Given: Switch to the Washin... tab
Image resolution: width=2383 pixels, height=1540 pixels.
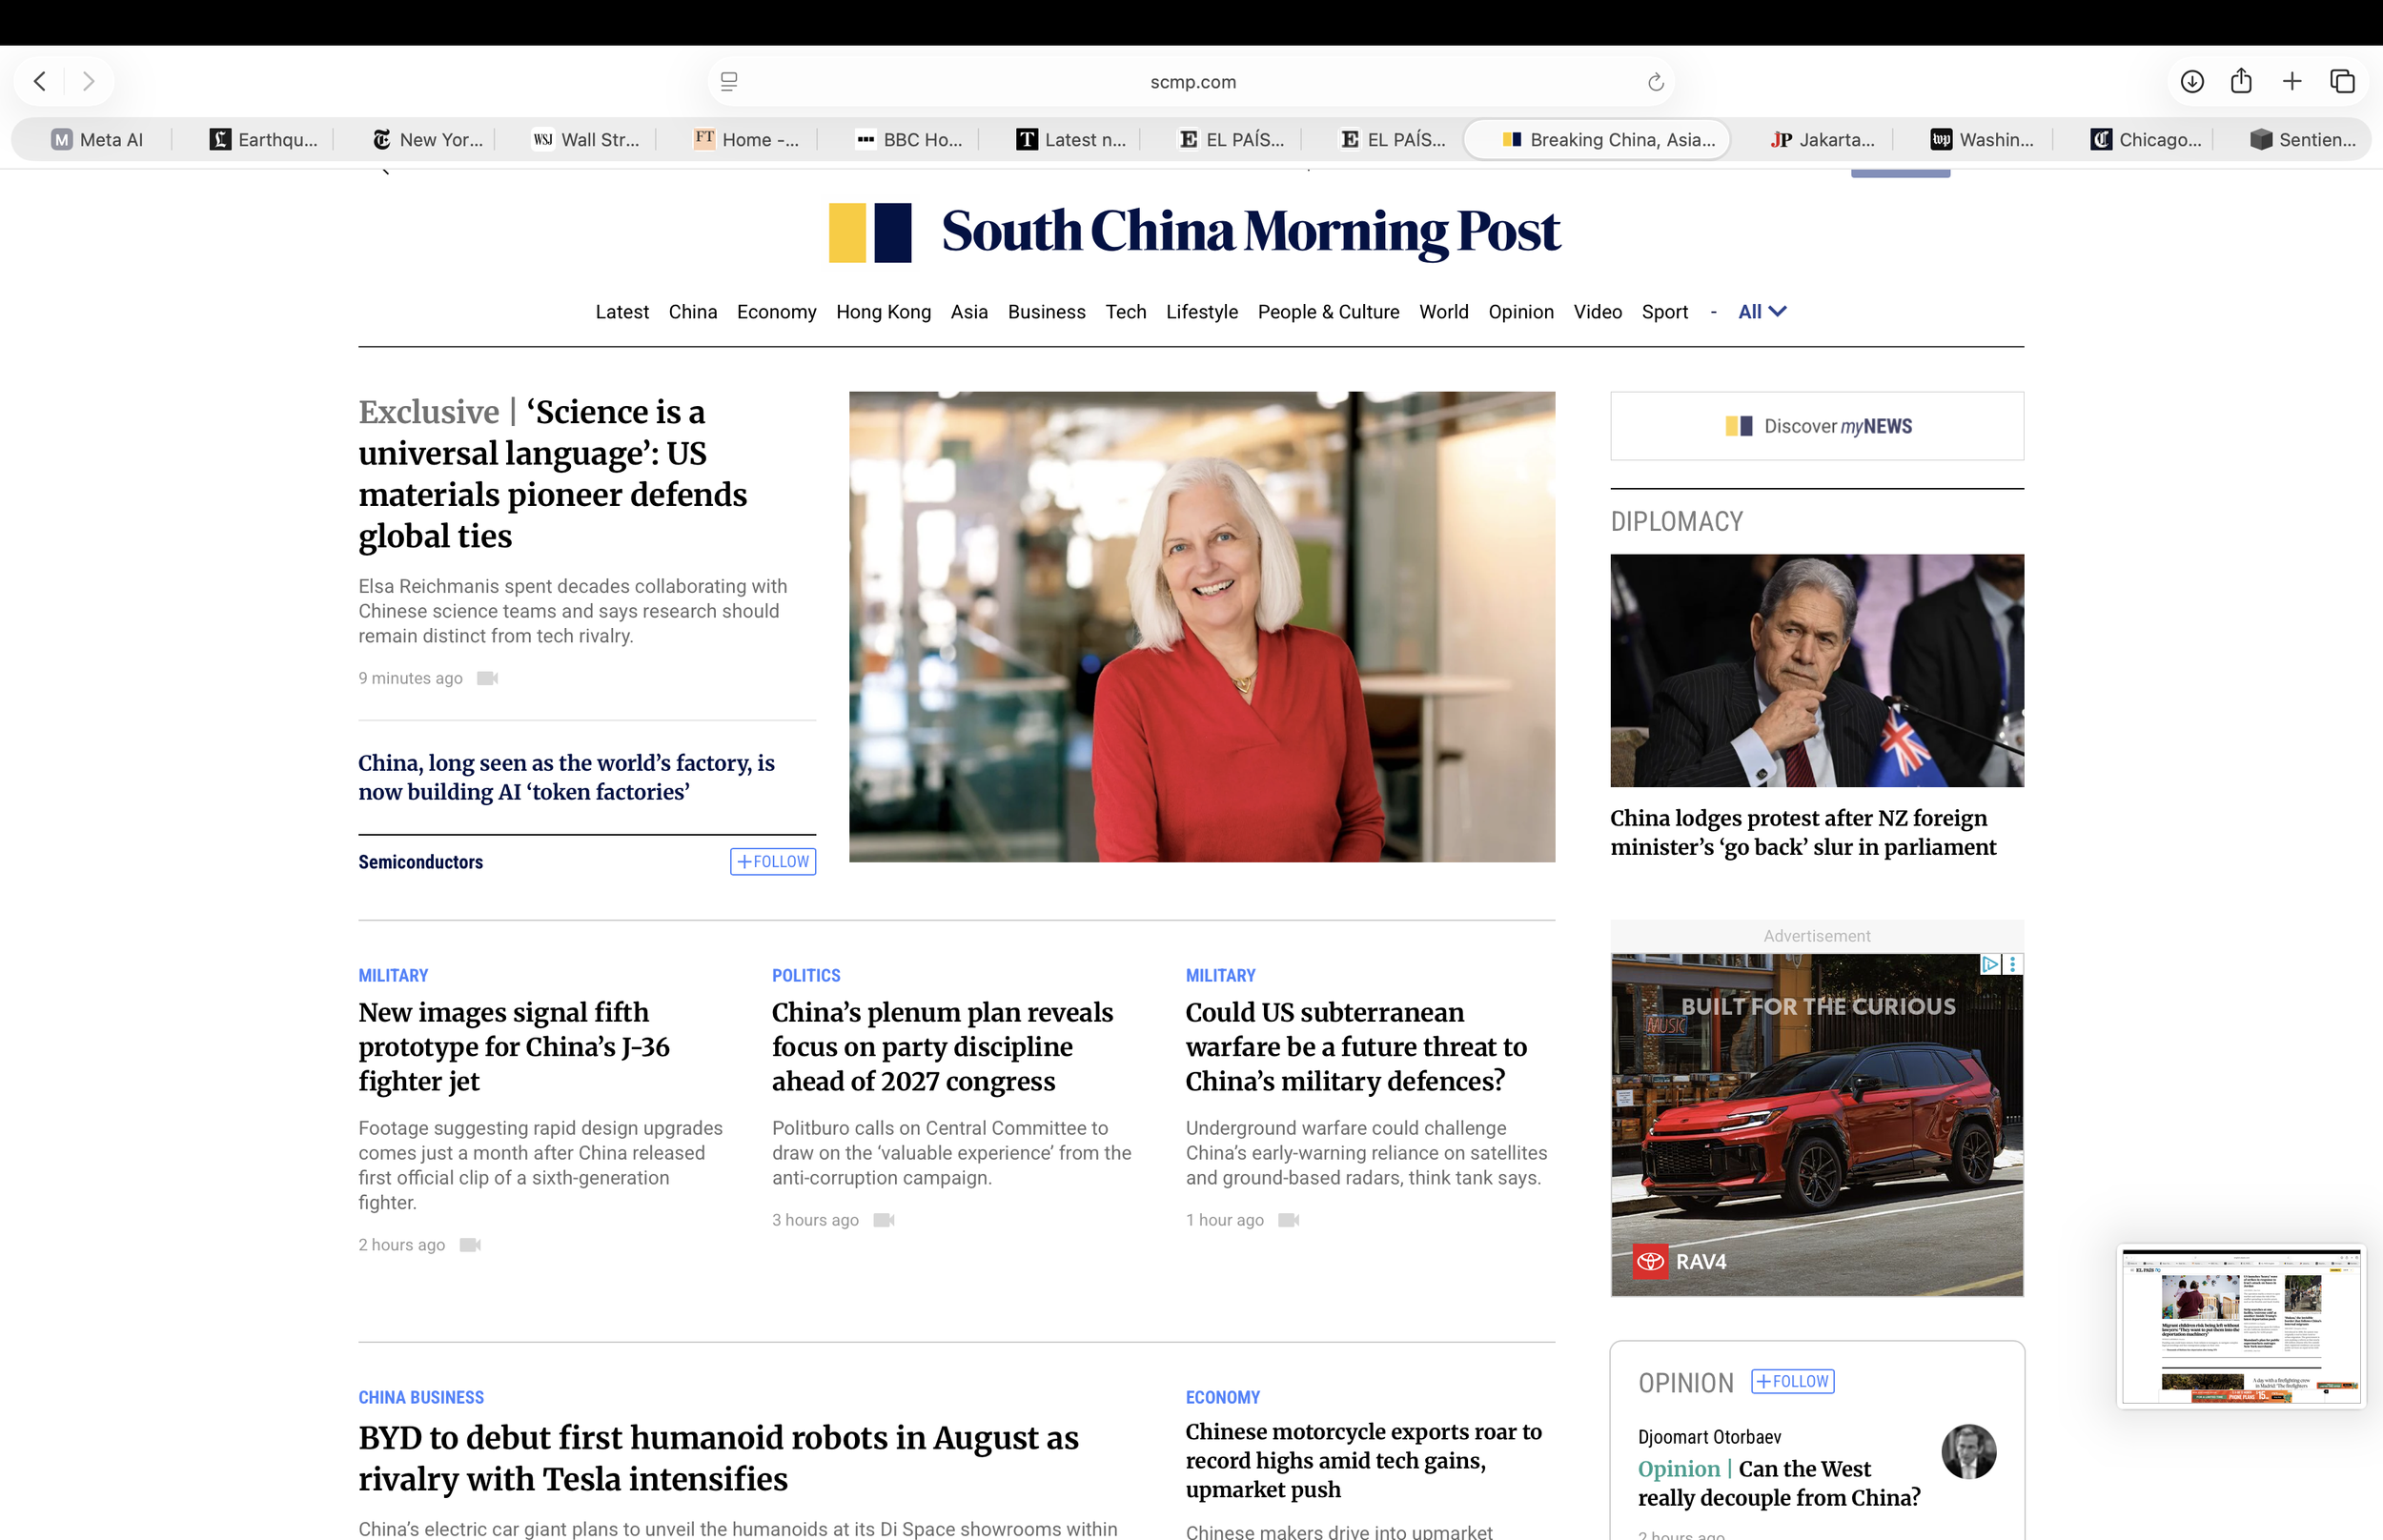Looking at the screenshot, I should [x=1982, y=140].
